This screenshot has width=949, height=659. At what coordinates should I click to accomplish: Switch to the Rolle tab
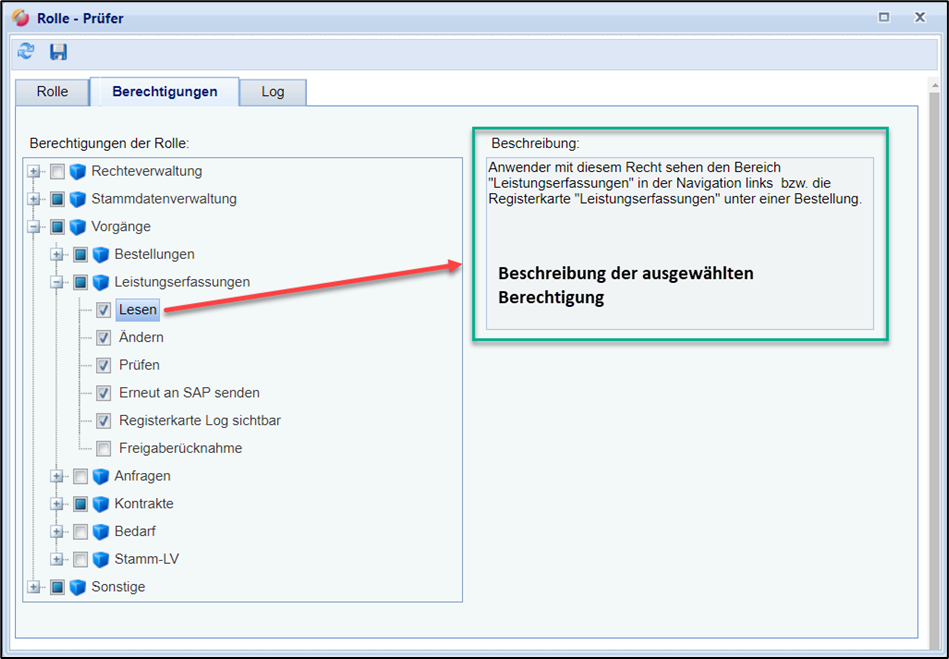coord(52,92)
